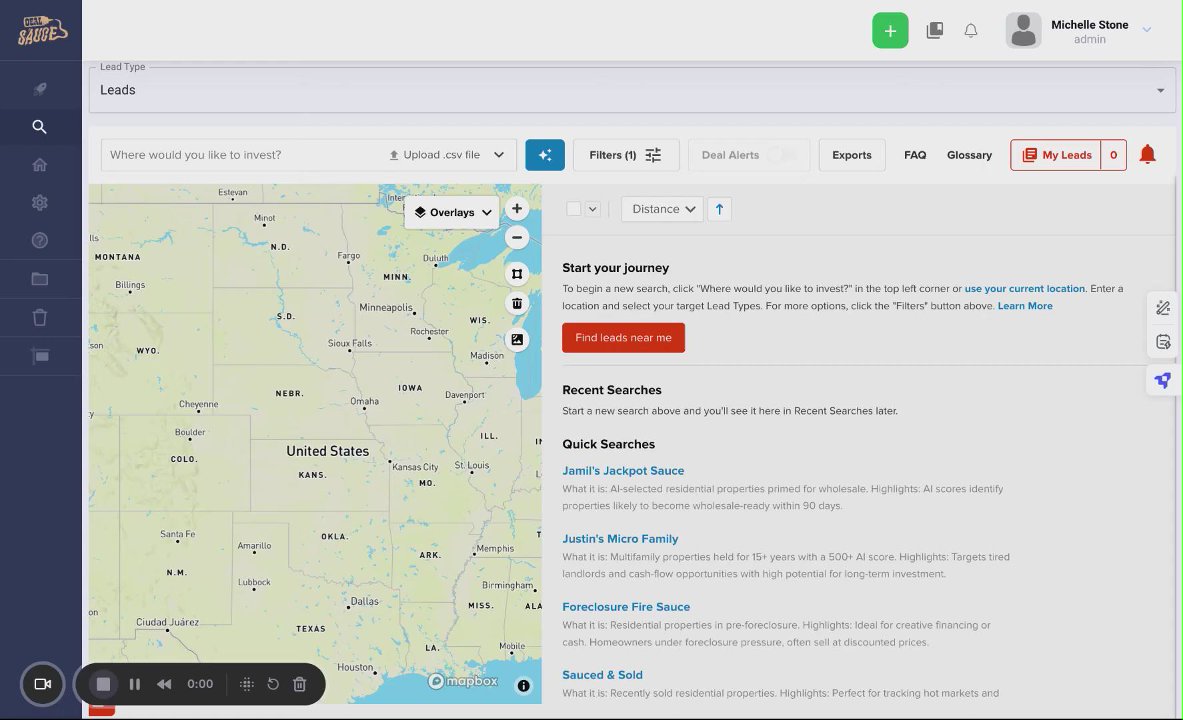Open Foreclosure Fire Sauce quick search
Viewport: 1183px width, 720px height.
[x=626, y=606]
